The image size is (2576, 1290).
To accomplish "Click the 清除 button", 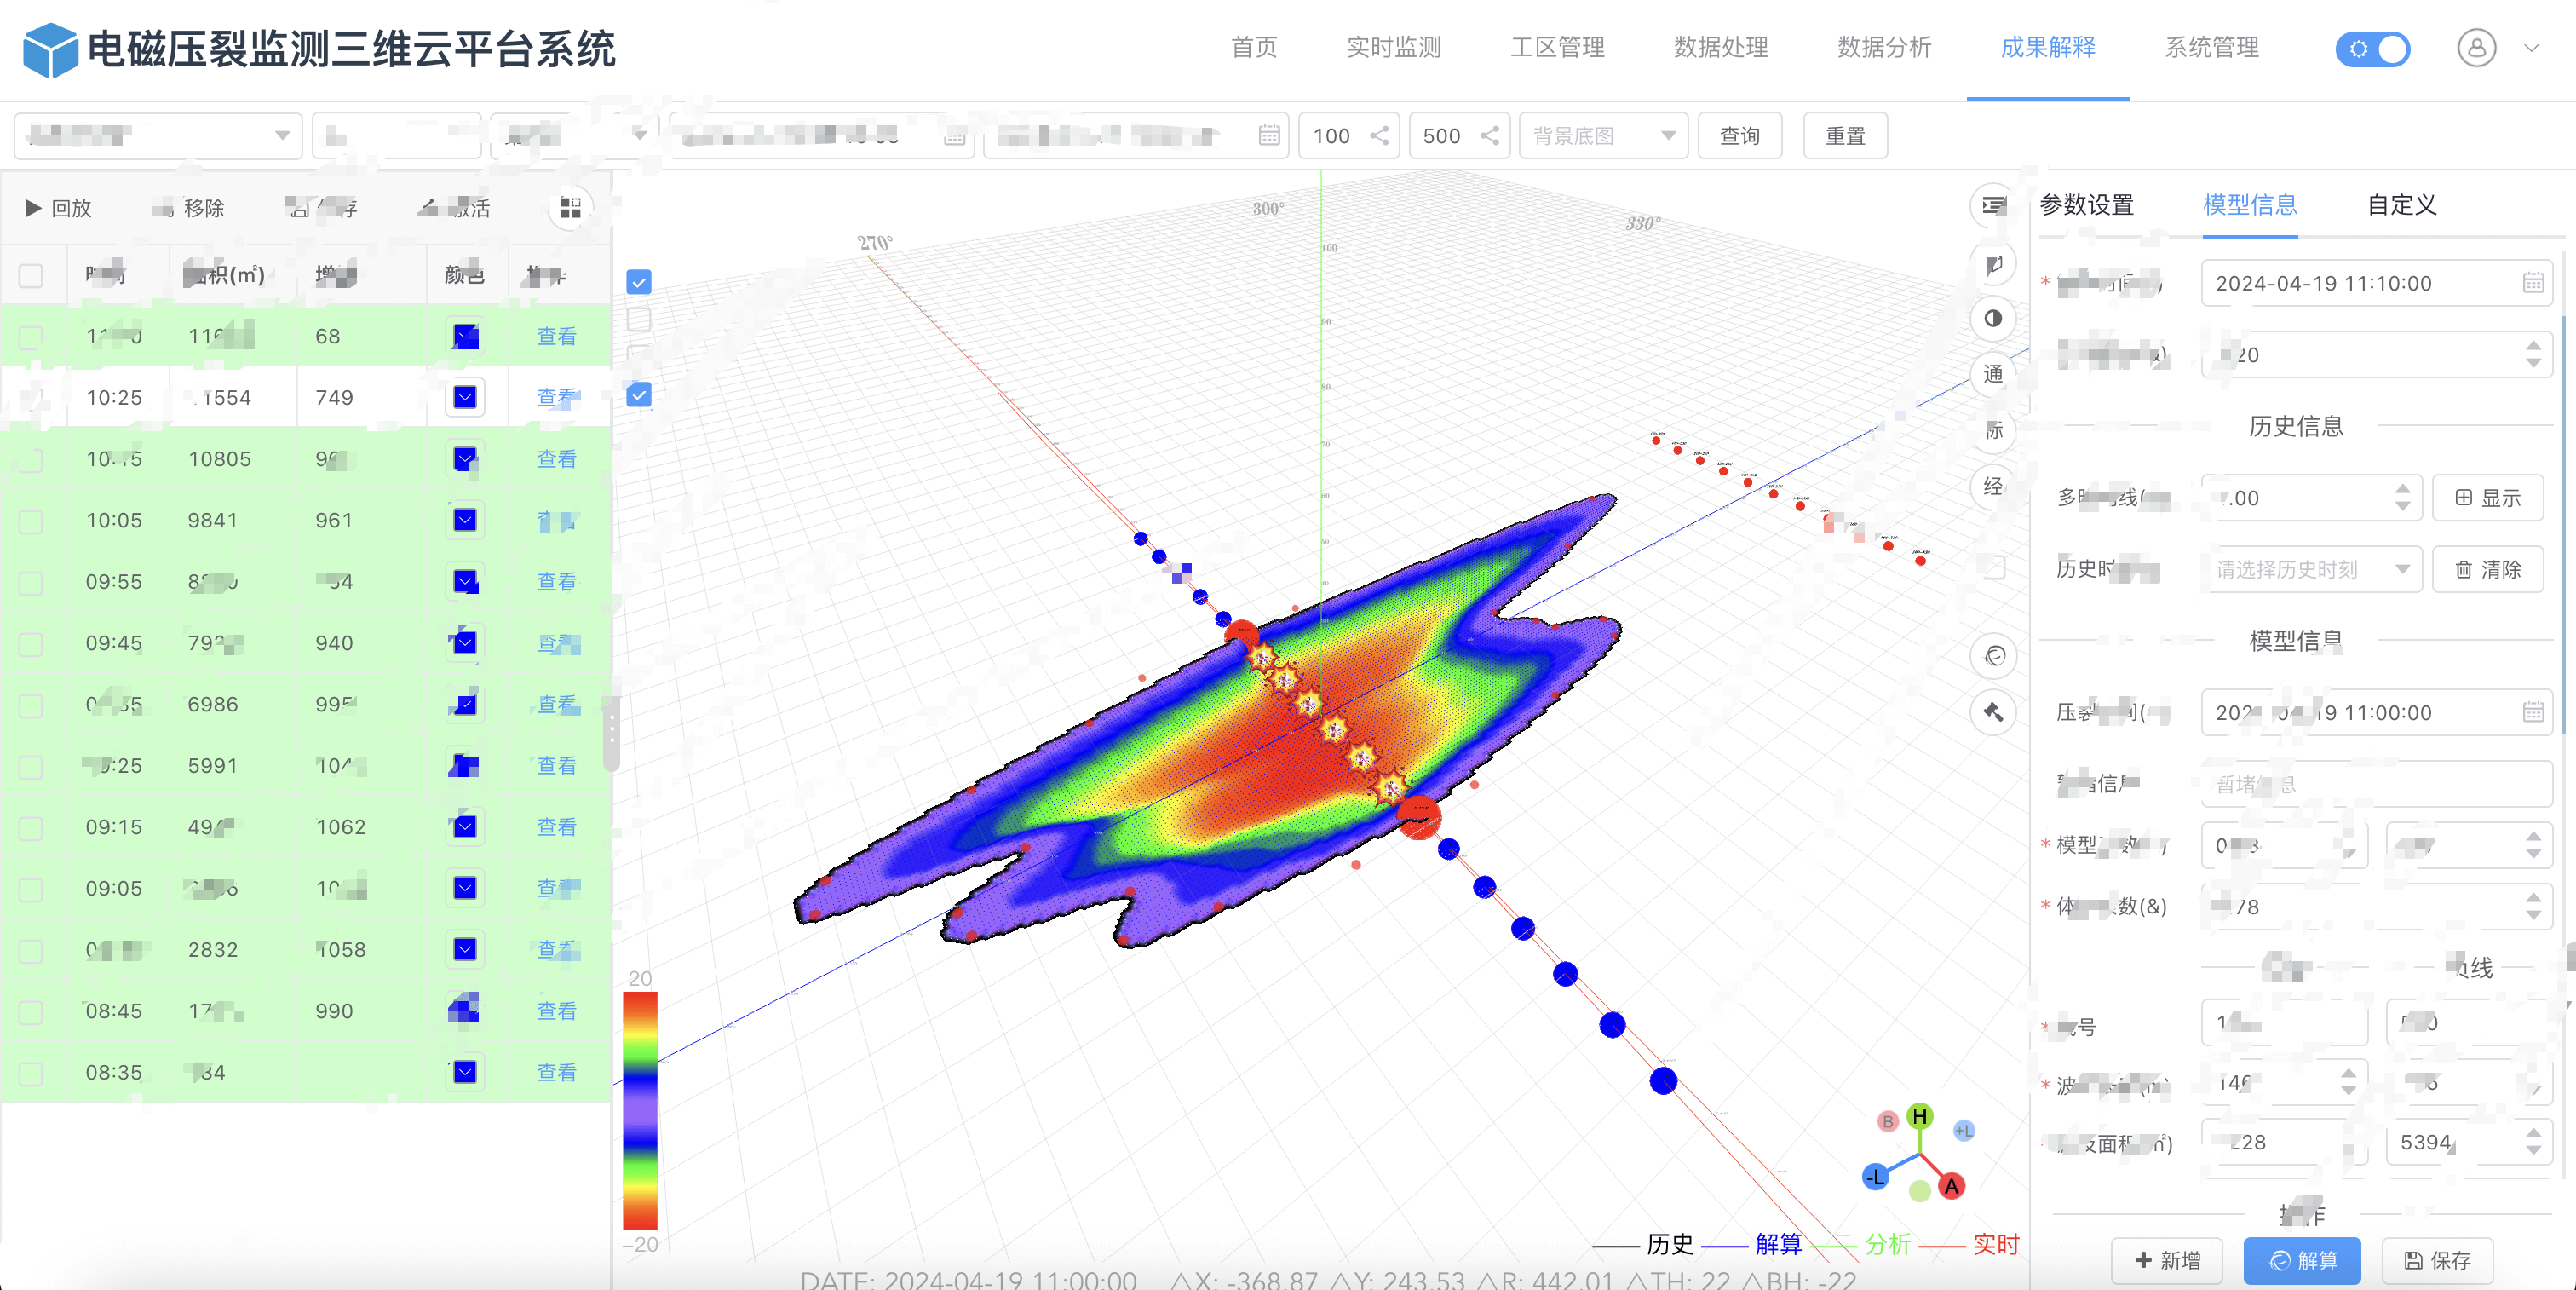I will point(2488,569).
